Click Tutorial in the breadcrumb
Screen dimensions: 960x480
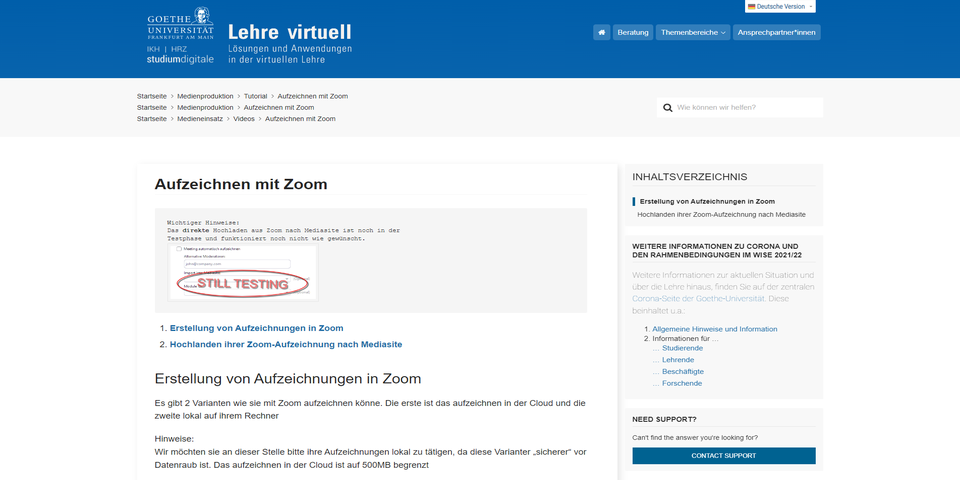[x=255, y=97]
